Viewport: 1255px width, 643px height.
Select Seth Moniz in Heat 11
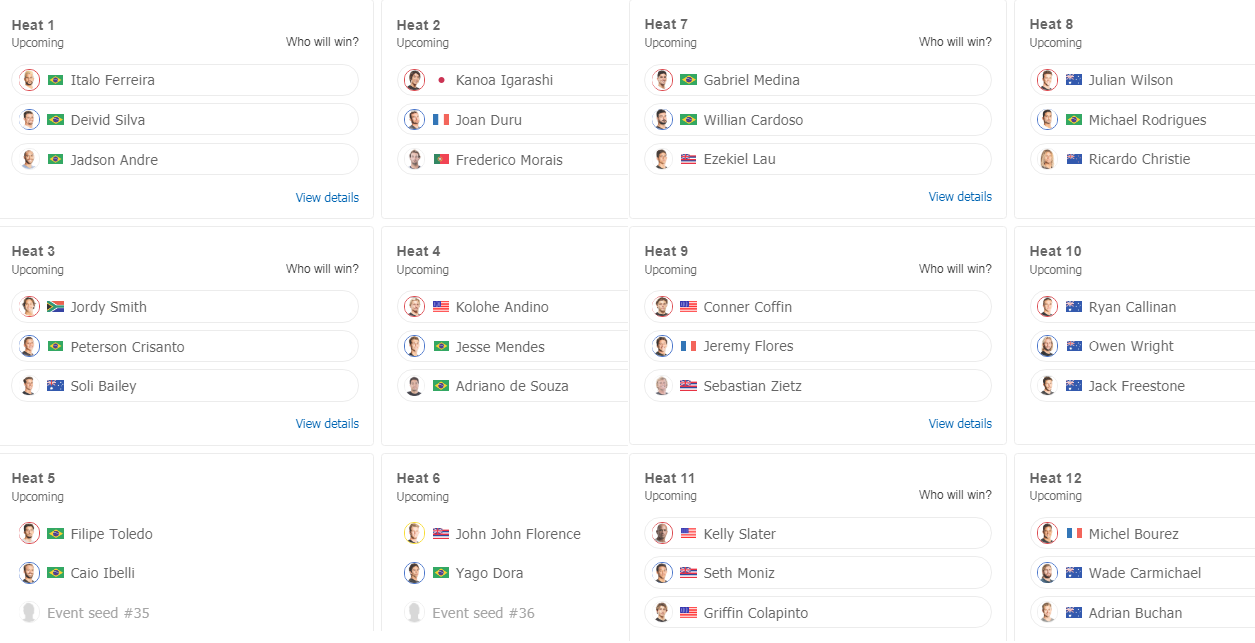818,573
